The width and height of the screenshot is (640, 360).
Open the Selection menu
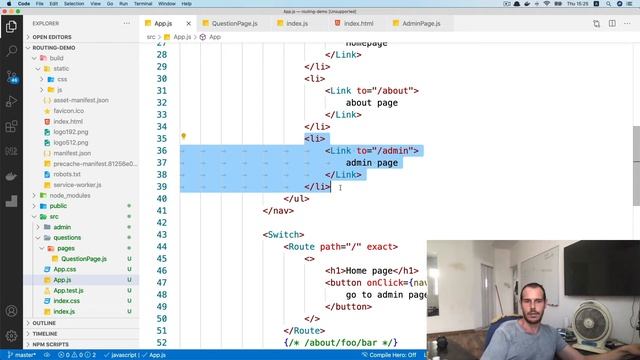74,4
